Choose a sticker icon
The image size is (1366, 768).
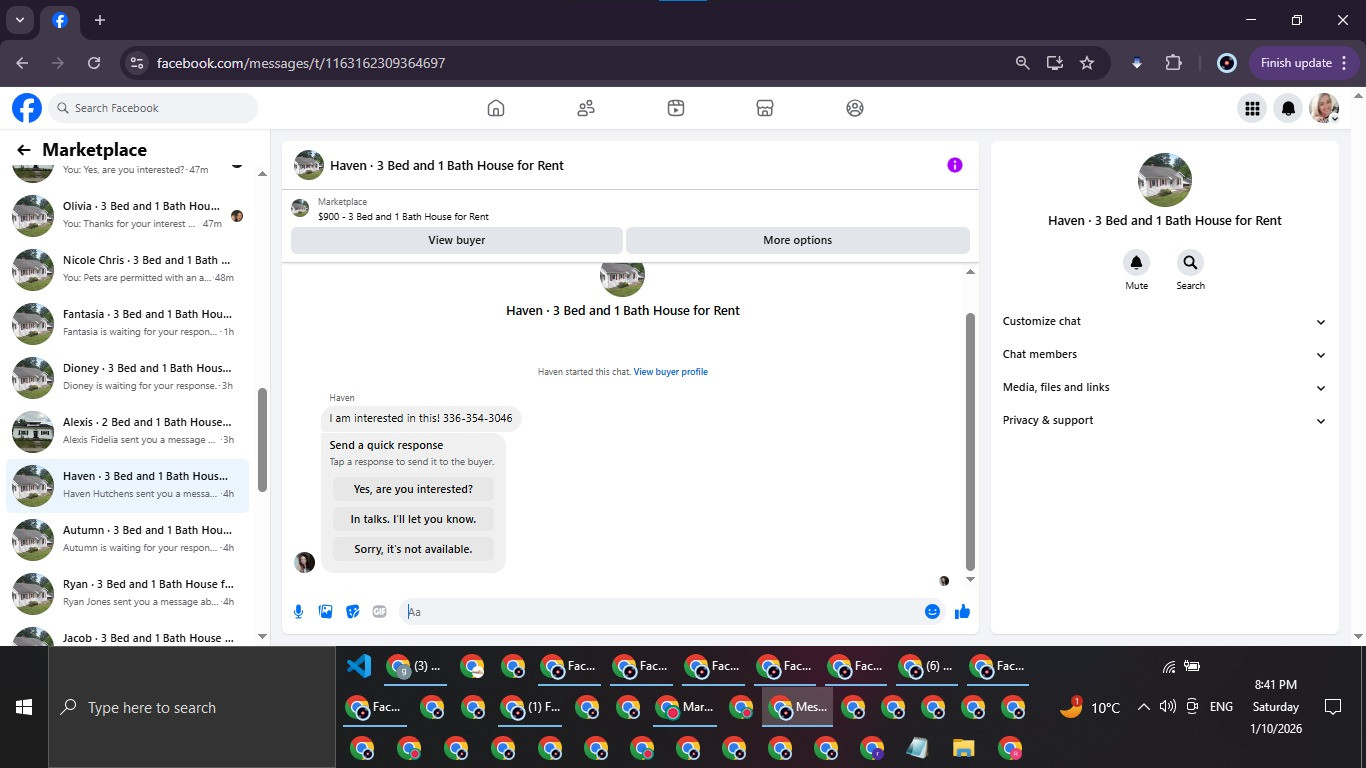[x=352, y=611]
